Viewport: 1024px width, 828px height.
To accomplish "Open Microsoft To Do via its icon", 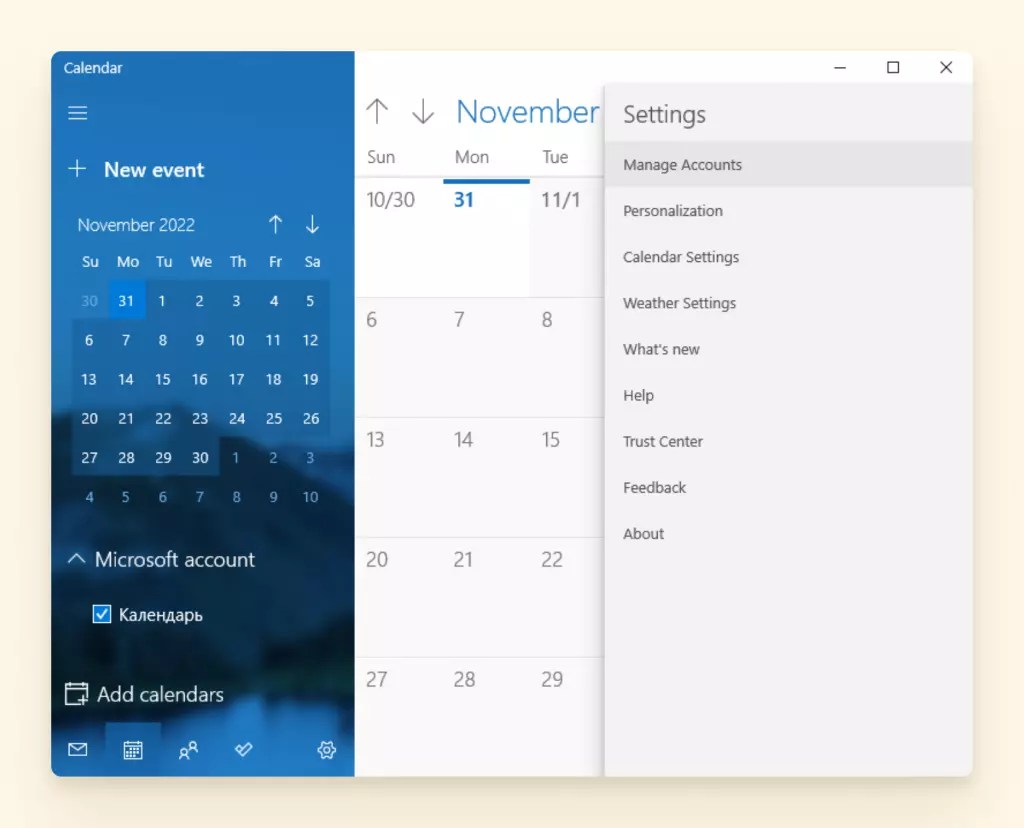I will click(x=243, y=749).
